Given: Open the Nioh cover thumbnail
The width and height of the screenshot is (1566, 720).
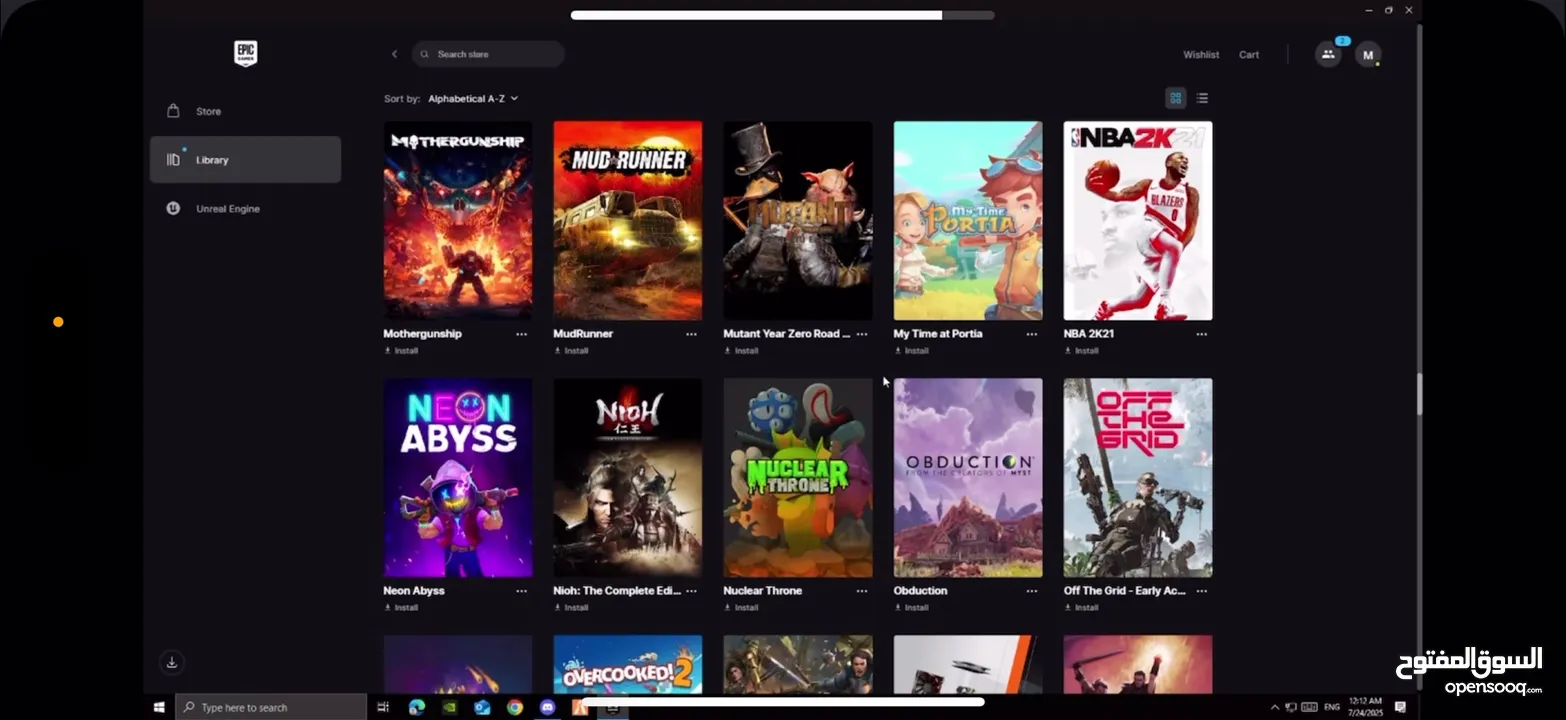Looking at the screenshot, I should (x=628, y=478).
